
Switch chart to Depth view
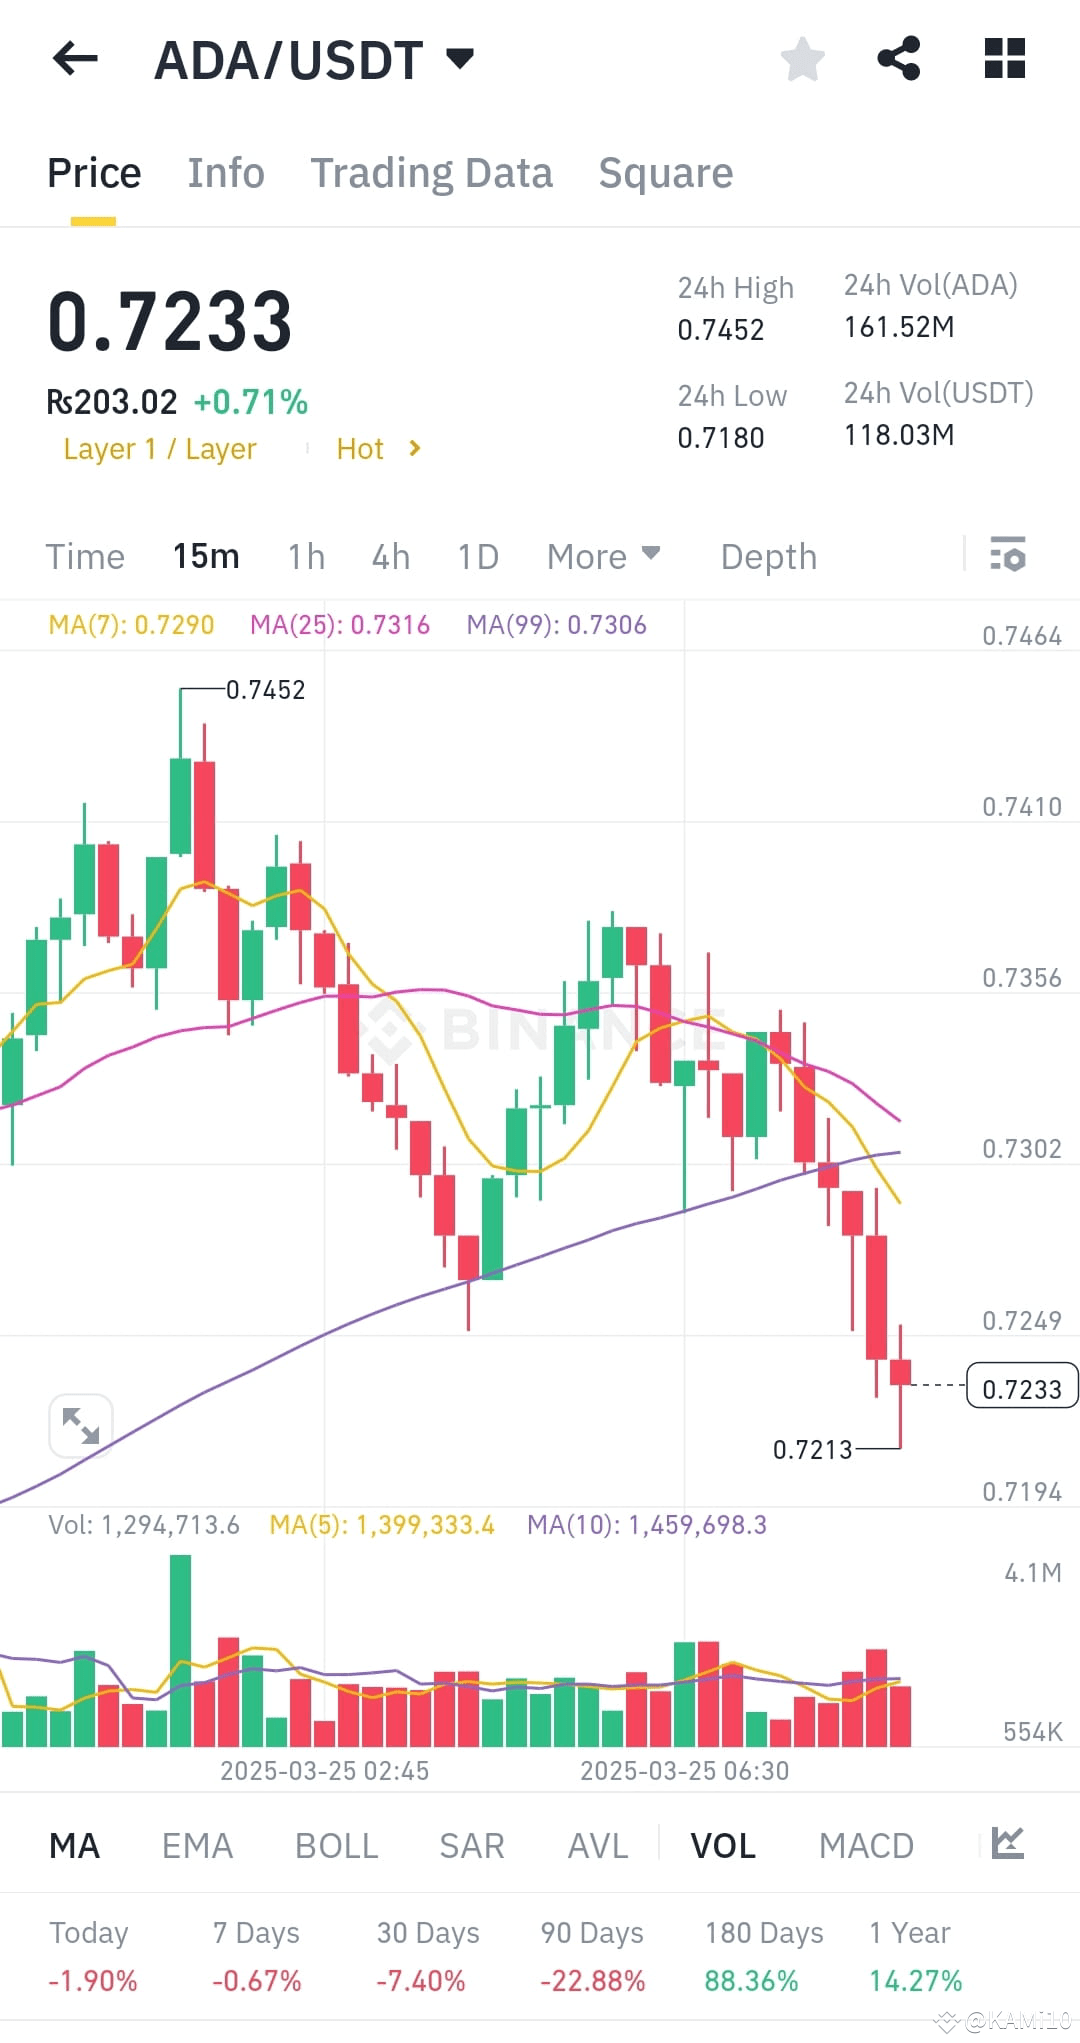tap(767, 556)
